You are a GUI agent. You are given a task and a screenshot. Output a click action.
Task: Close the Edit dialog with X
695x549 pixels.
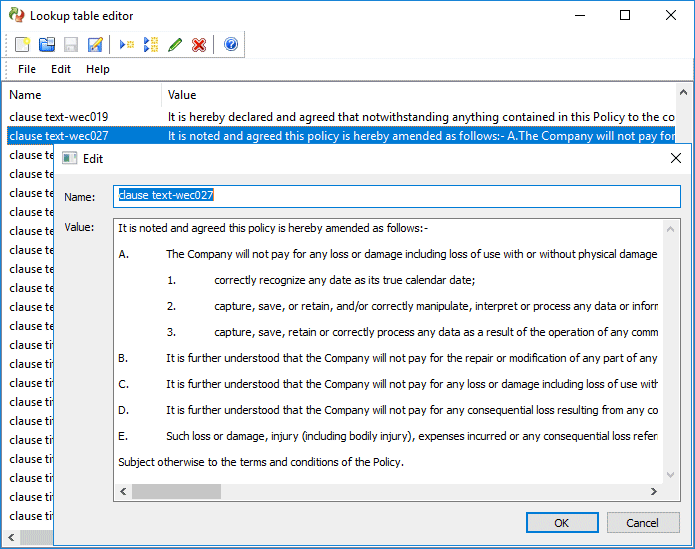coord(675,158)
